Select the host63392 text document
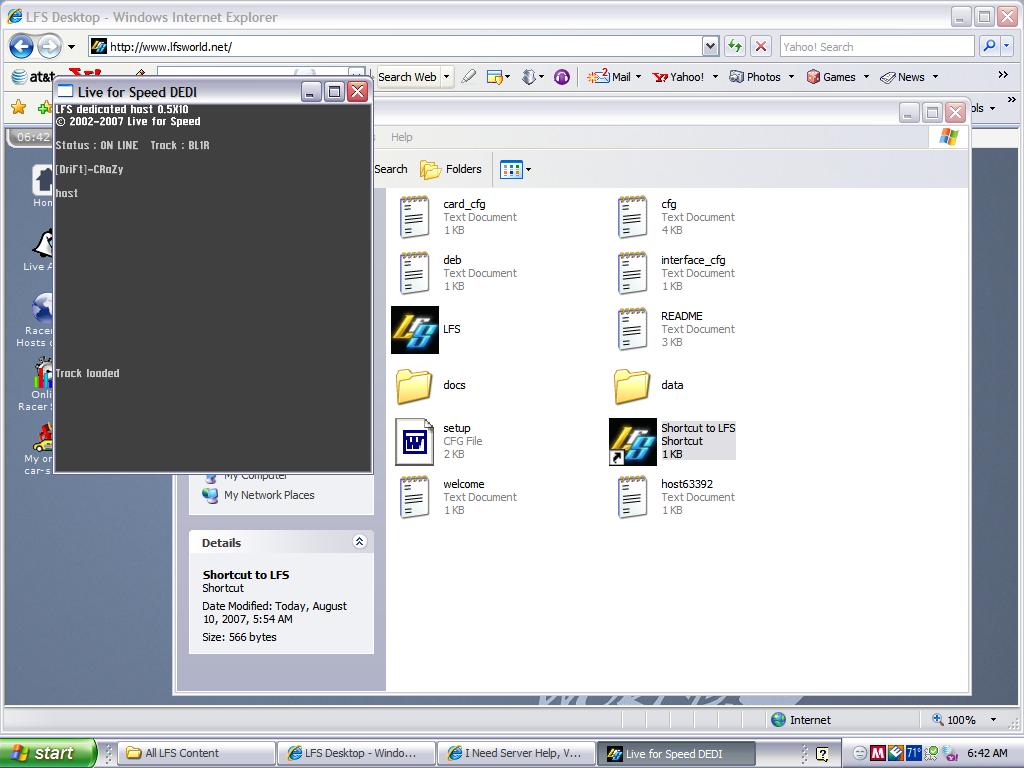The height and width of the screenshot is (768, 1024). pos(677,497)
